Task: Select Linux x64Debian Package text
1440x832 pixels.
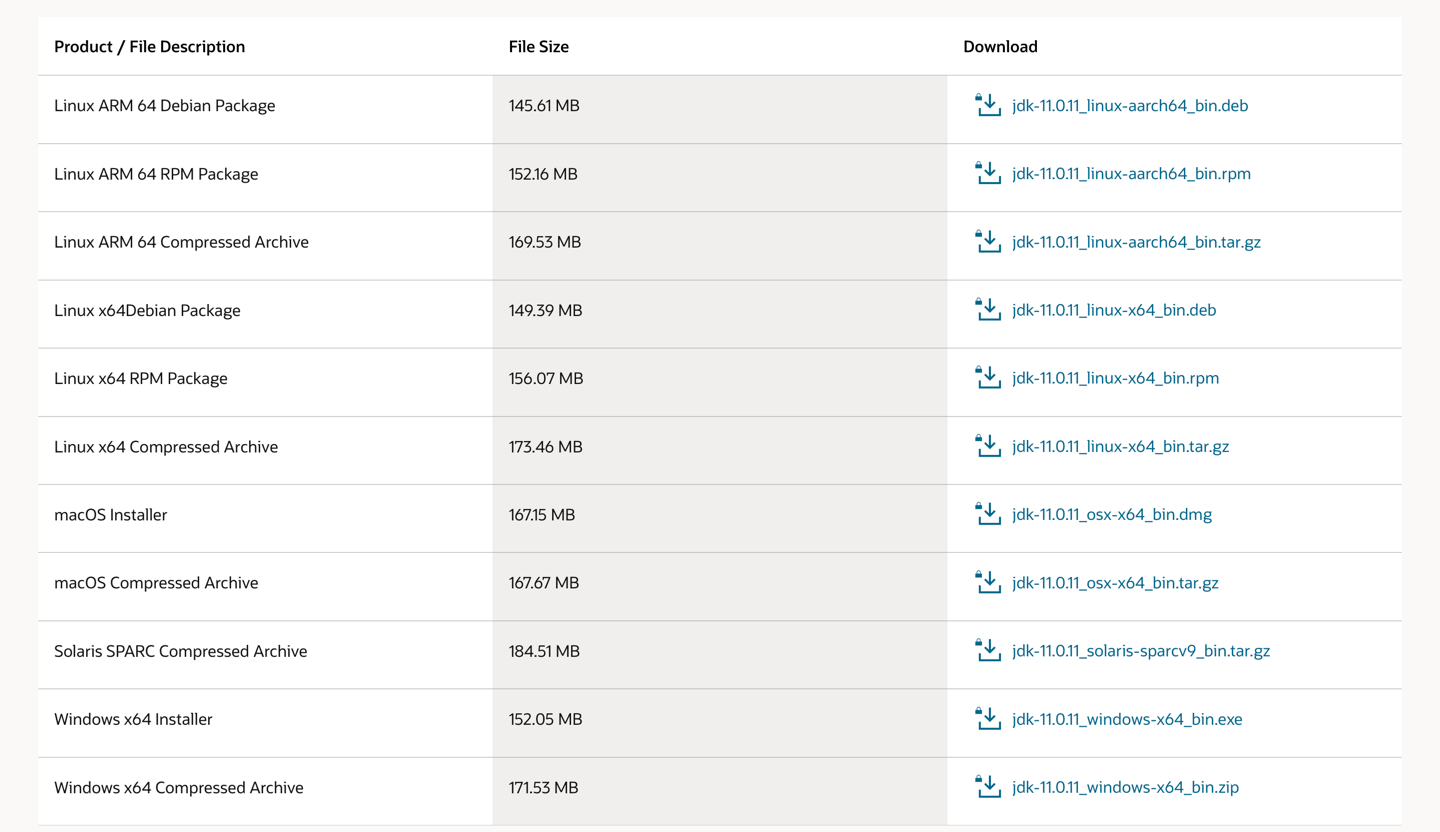Action: click(147, 310)
